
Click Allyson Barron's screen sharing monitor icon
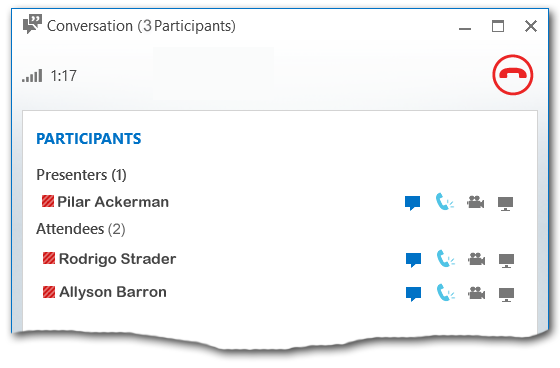coord(506,295)
